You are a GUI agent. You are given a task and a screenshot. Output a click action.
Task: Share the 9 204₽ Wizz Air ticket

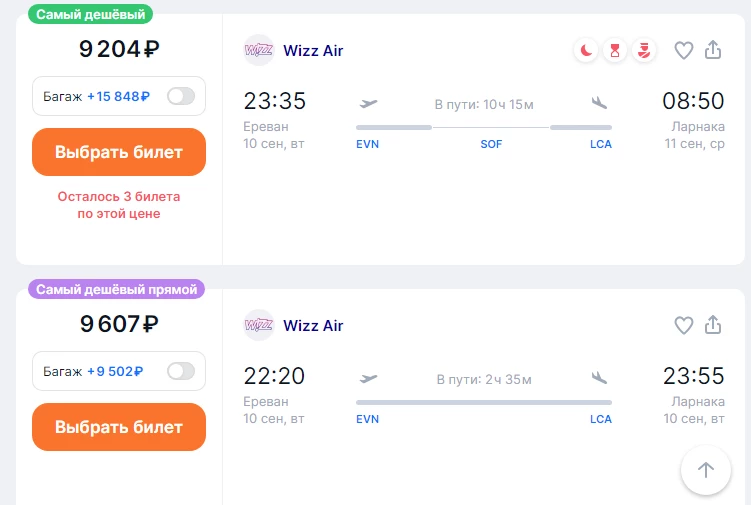click(713, 50)
